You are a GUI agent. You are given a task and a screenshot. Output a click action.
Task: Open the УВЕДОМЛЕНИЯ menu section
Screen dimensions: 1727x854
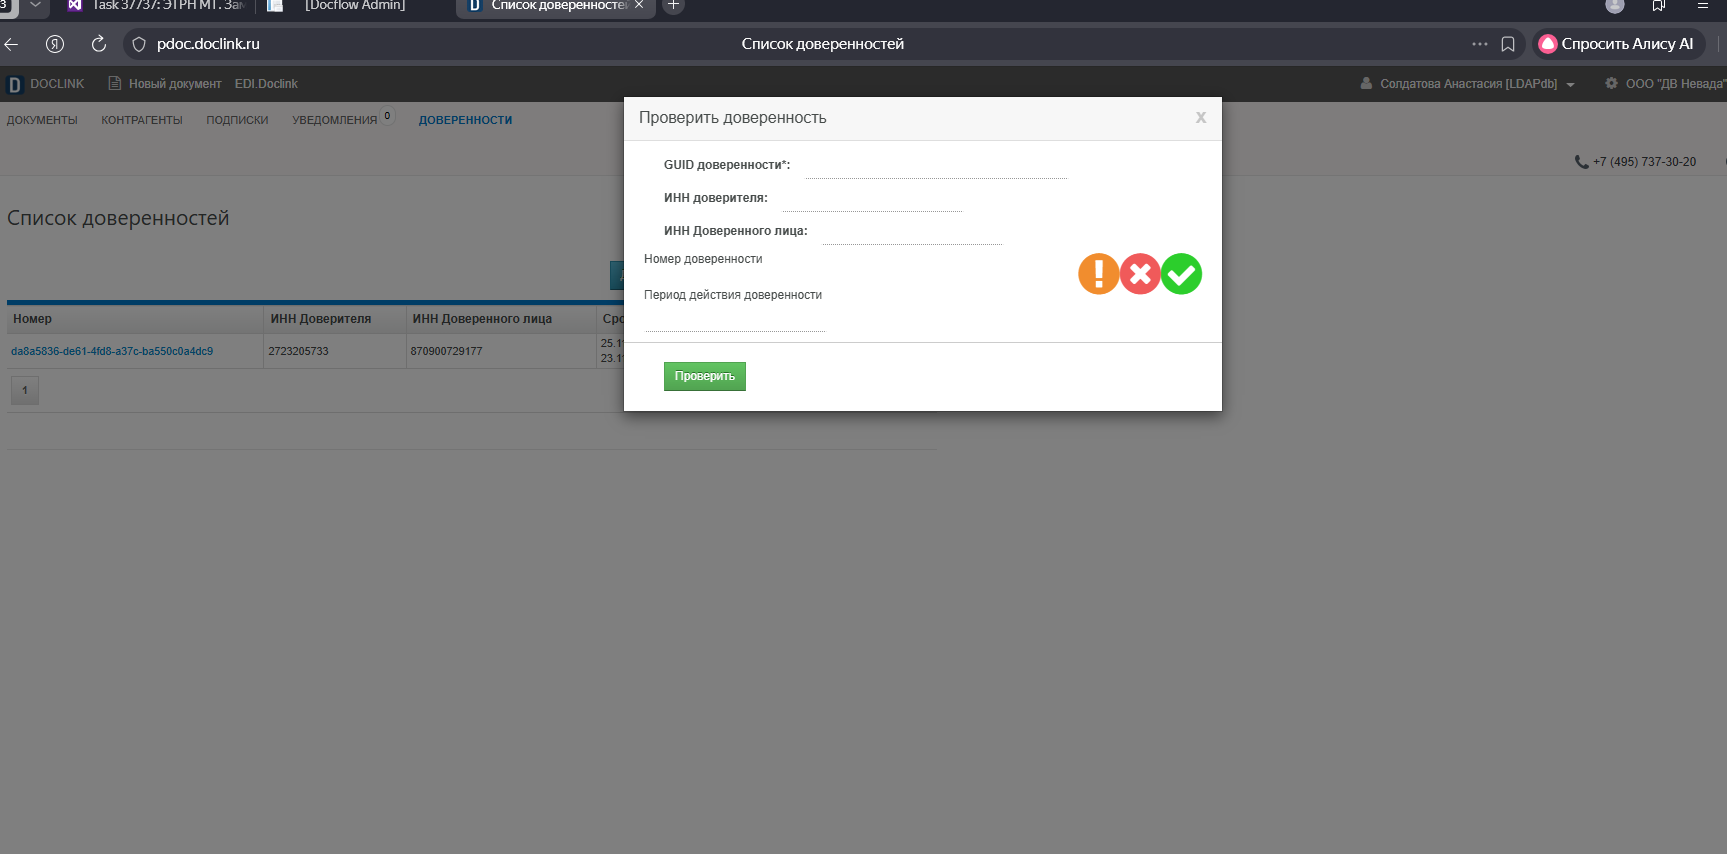(x=335, y=120)
